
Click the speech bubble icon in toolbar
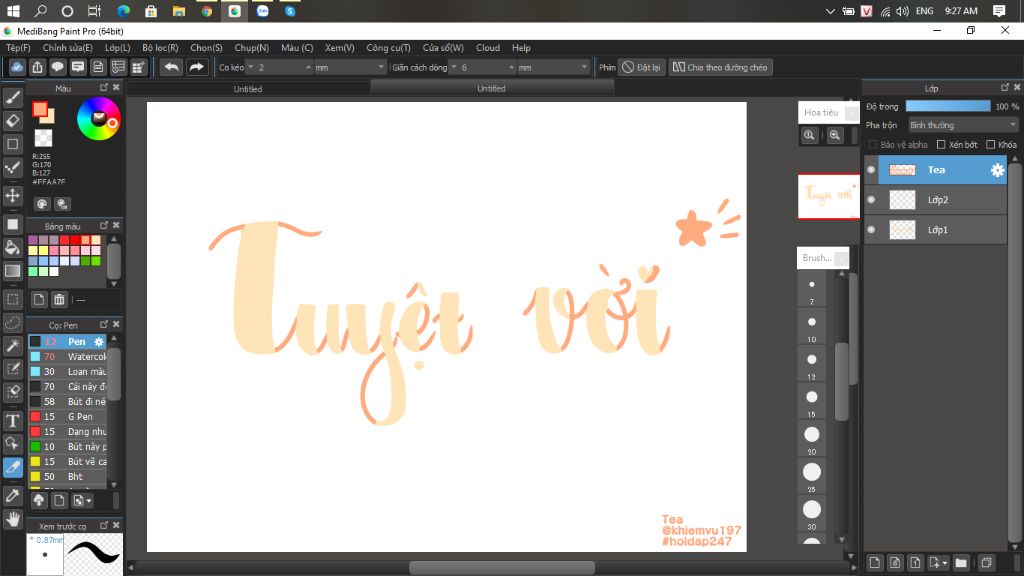[57, 67]
